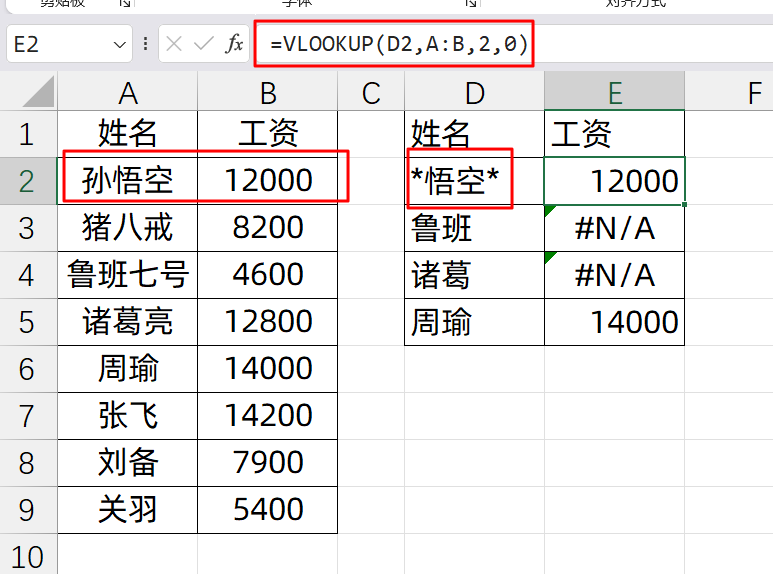Click cell B1 containing 工资
Screen dimensions: 773x574
[268, 134]
